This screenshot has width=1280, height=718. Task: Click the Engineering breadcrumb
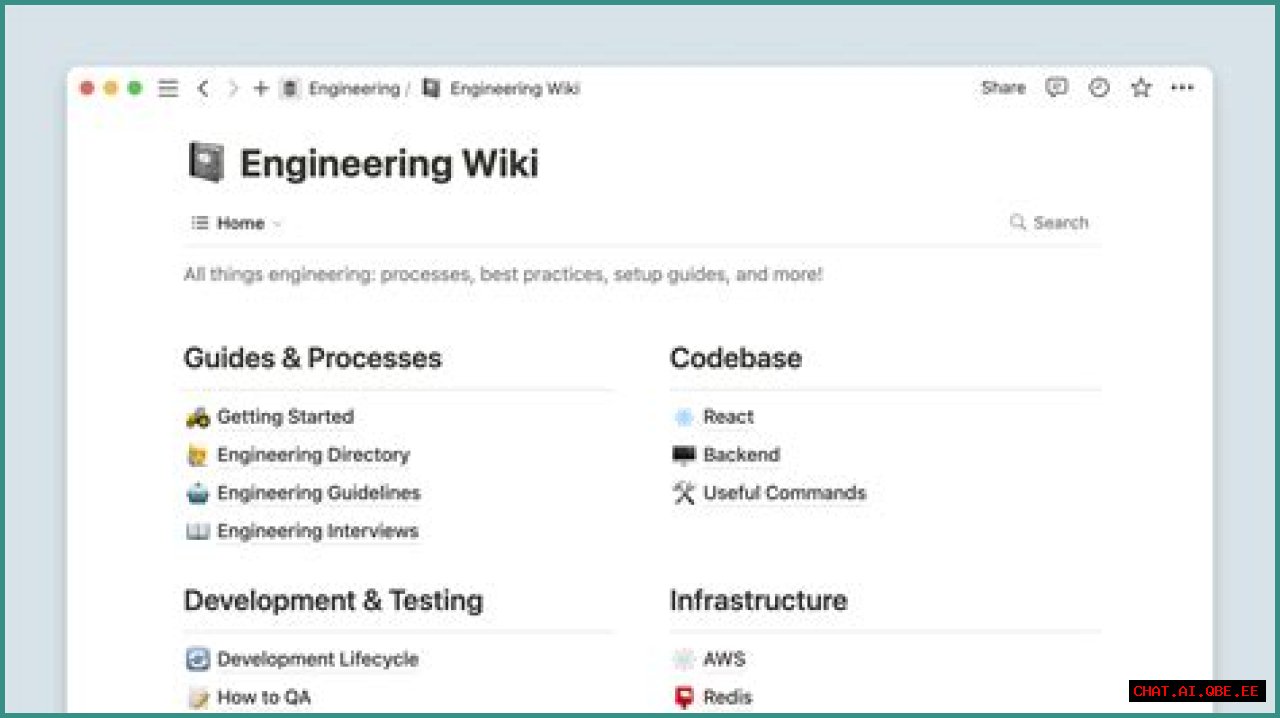[x=353, y=89]
